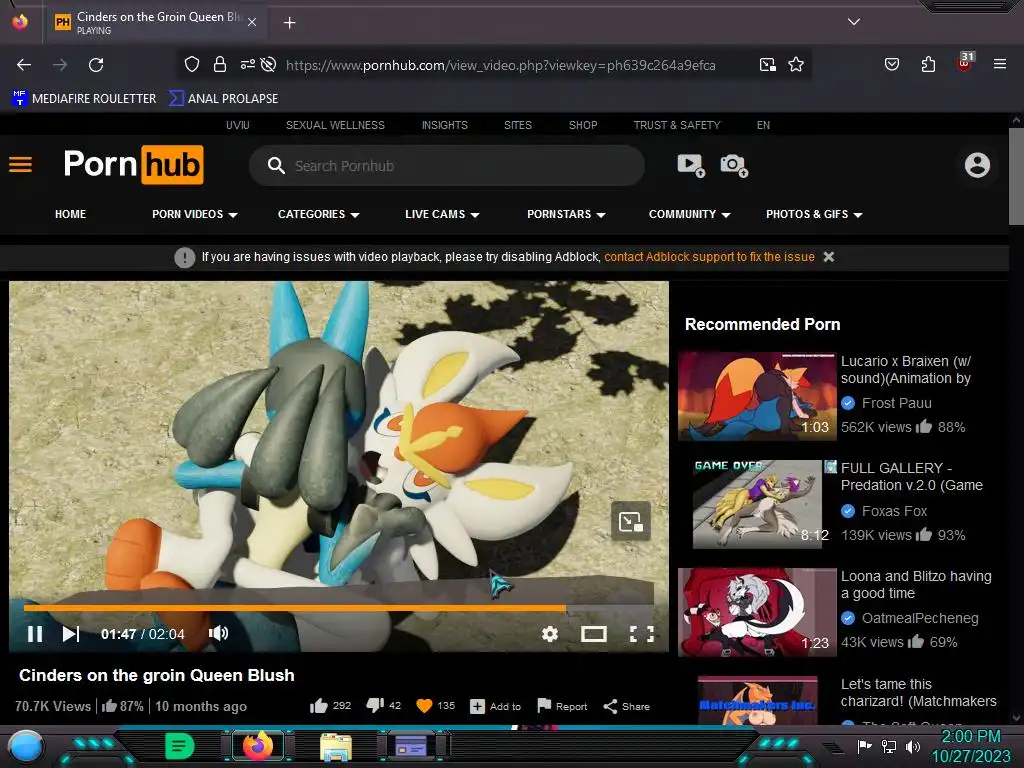Open MEDIAFIRE ROULETTER bookmark
This screenshot has width=1024, height=768.
click(x=84, y=99)
